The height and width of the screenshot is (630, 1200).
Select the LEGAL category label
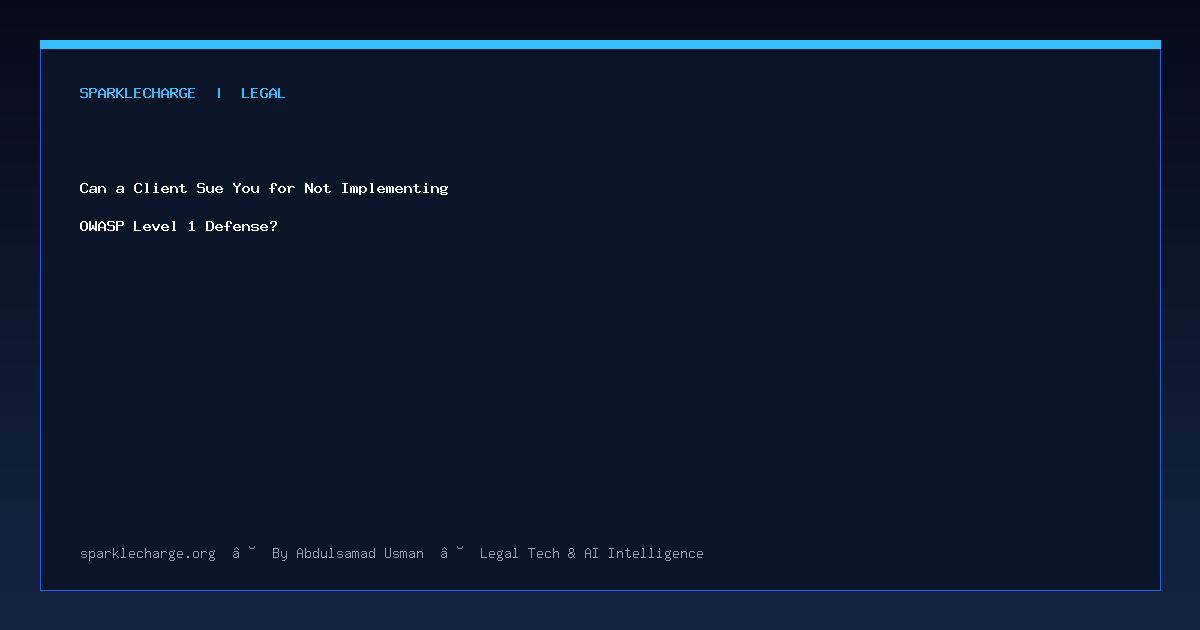pos(263,93)
